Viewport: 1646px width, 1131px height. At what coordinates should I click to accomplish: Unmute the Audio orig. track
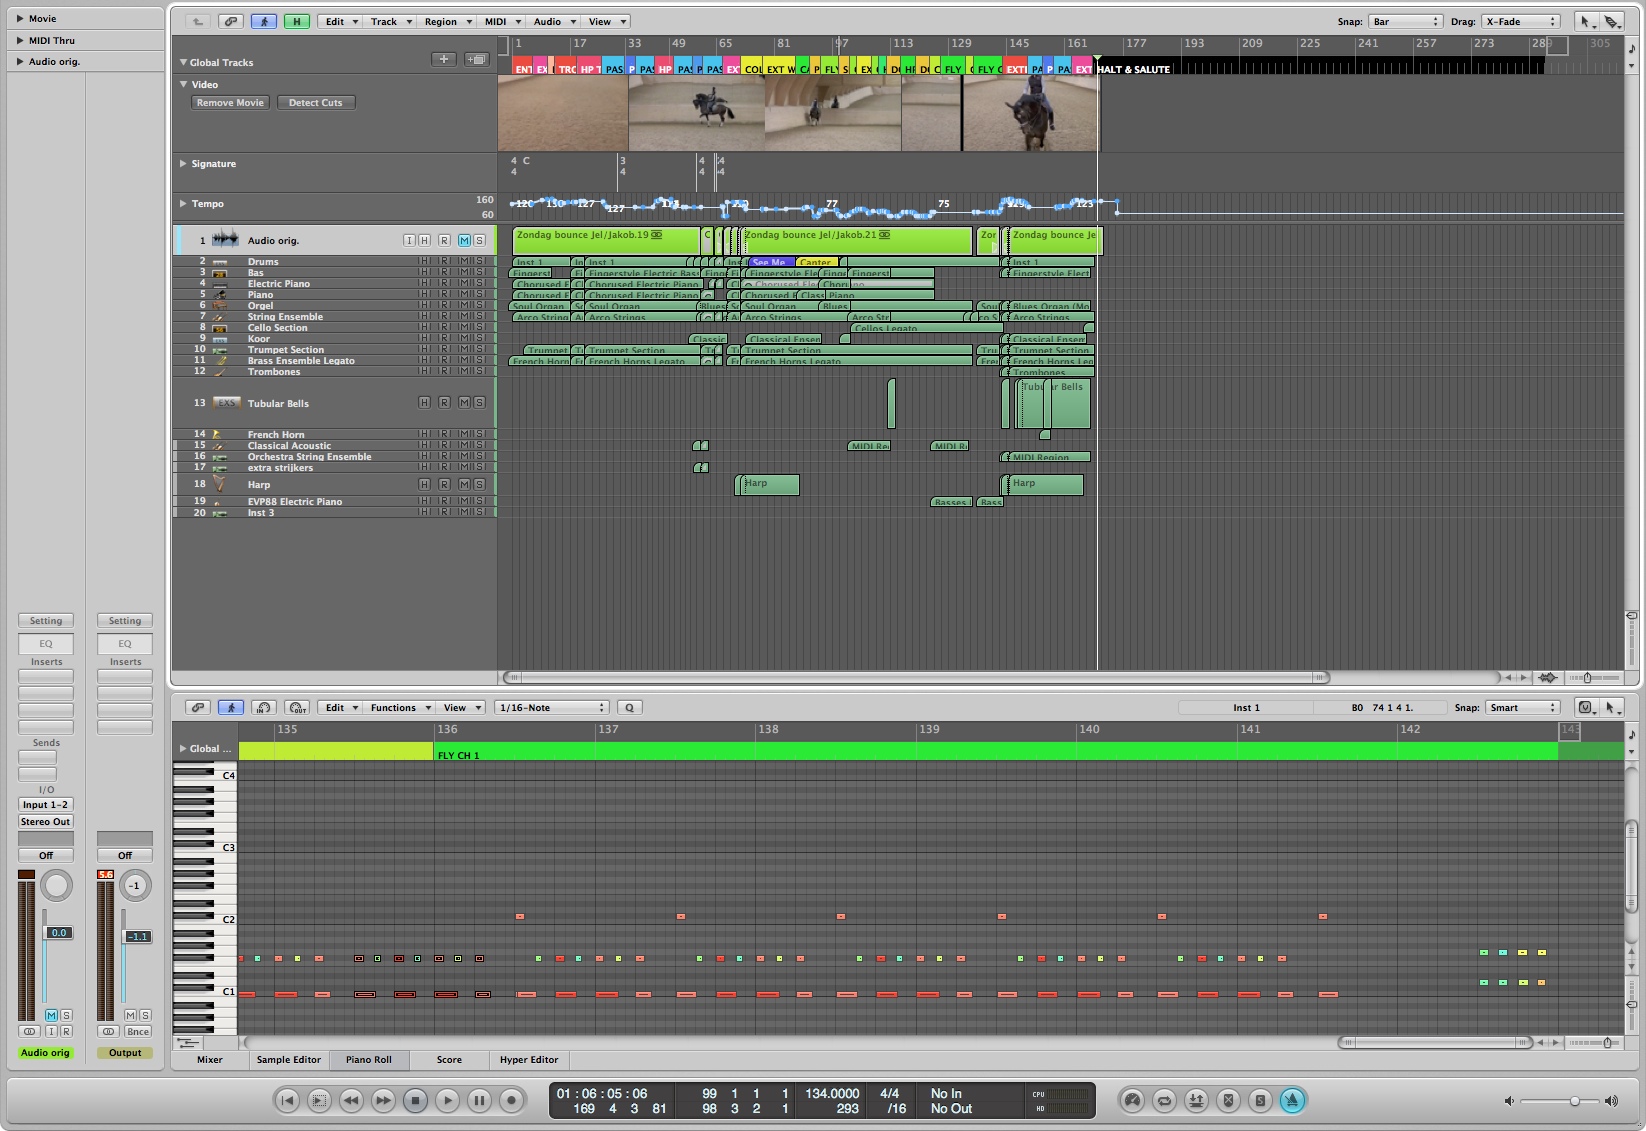click(x=464, y=241)
